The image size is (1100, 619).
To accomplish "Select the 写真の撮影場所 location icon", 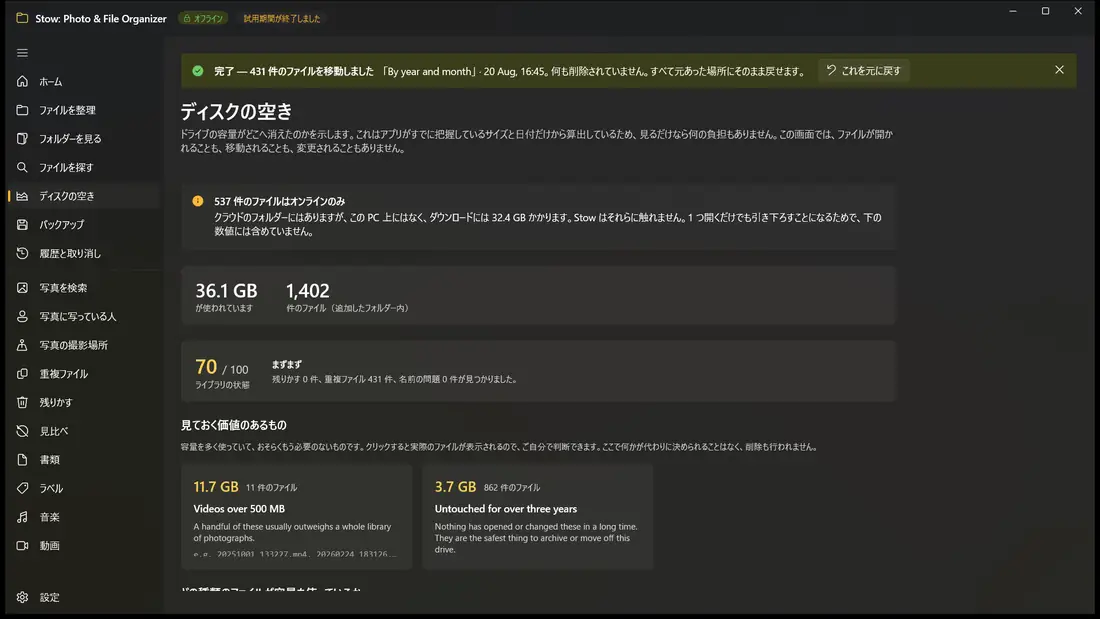I will (22, 345).
